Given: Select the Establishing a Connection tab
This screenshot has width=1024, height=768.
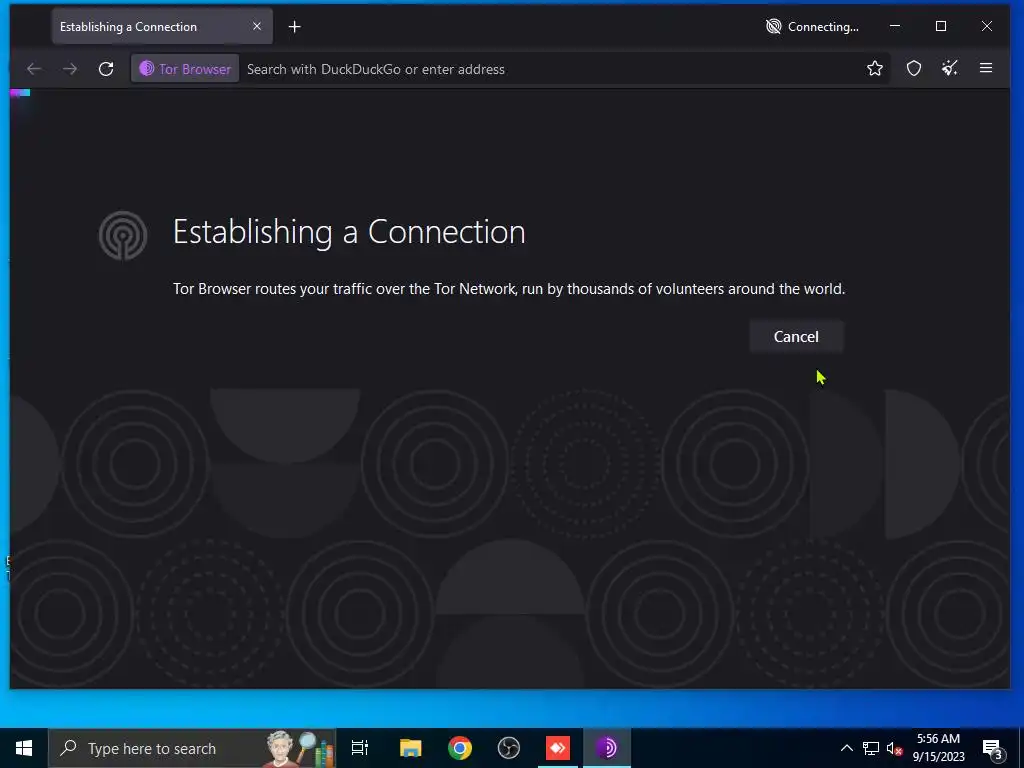Looking at the screenshot, I should pos(162,27).
